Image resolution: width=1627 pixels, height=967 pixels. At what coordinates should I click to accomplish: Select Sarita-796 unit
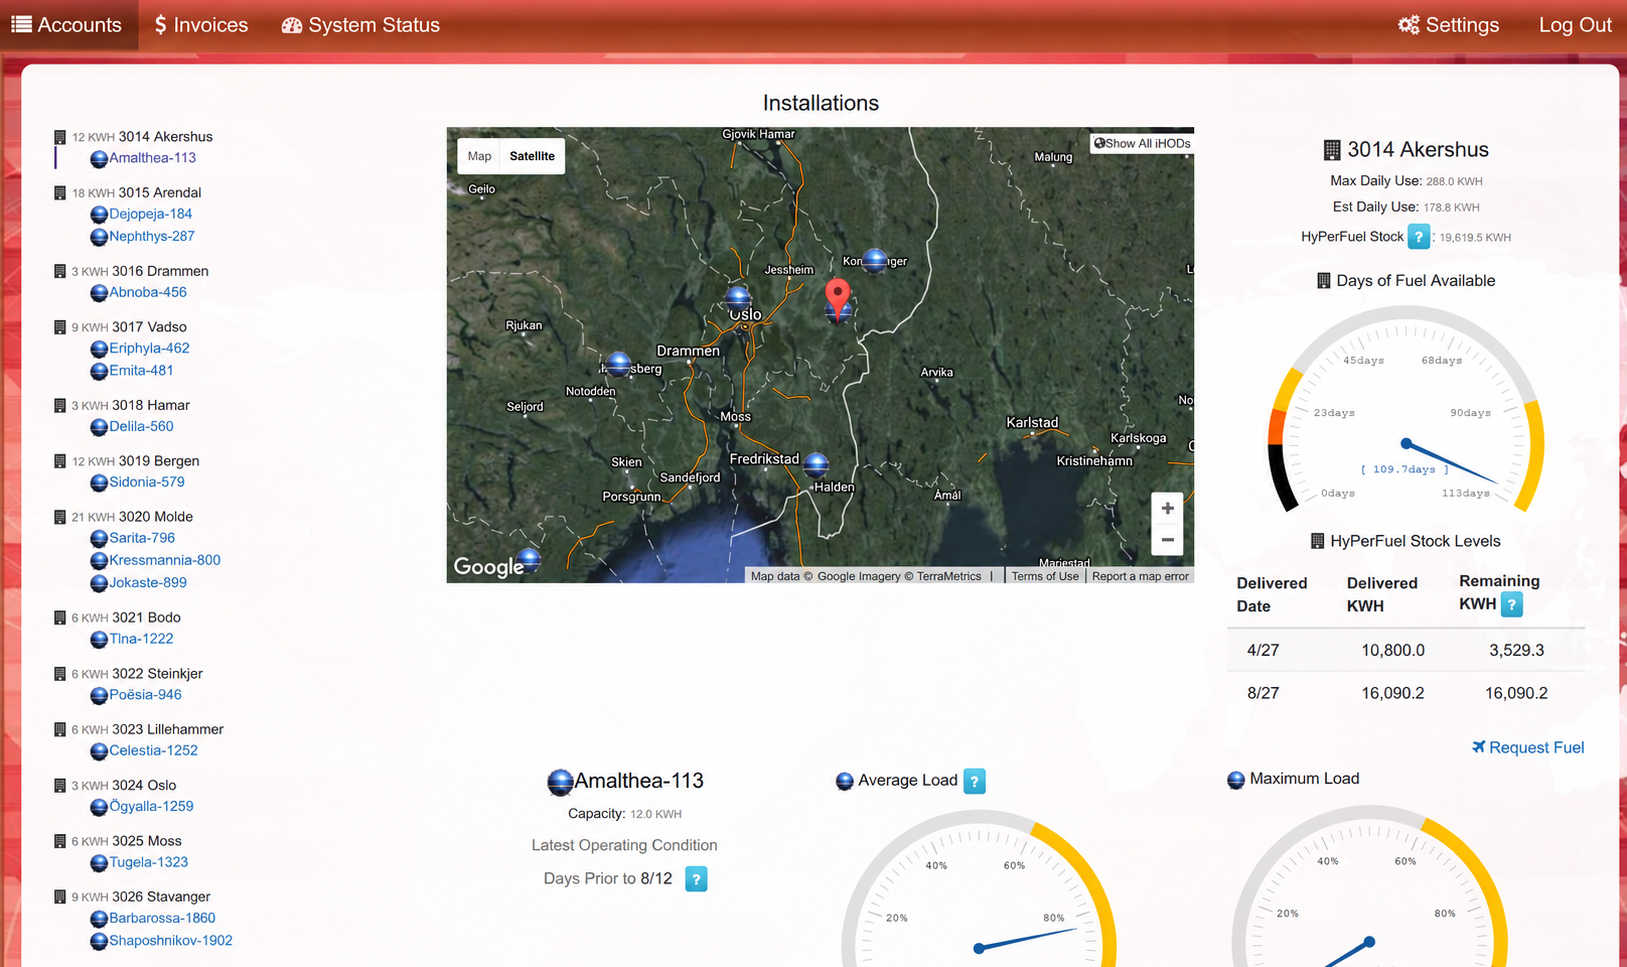142,538
